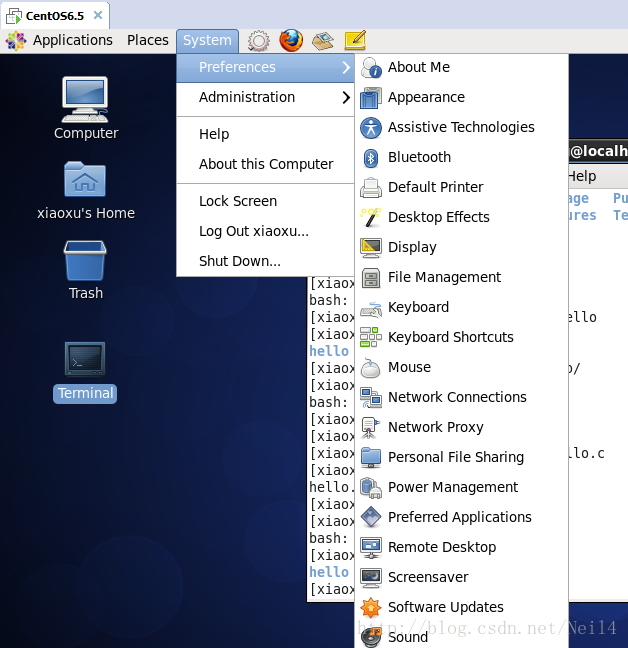Screen dimensions: 628x648
Task: Expand the Preferences submenu arrow
Action: pyautogui.click(x=346, y=67)
